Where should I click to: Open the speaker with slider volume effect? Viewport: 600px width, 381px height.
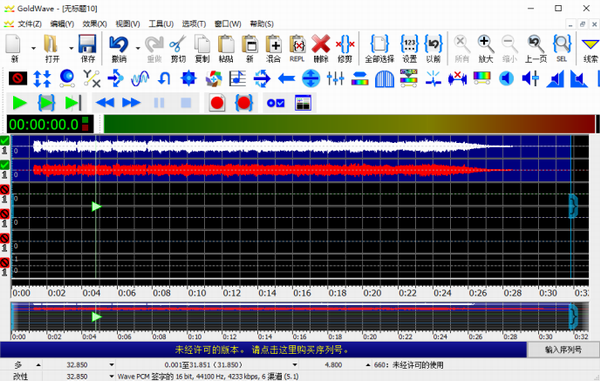pos(530,78)
